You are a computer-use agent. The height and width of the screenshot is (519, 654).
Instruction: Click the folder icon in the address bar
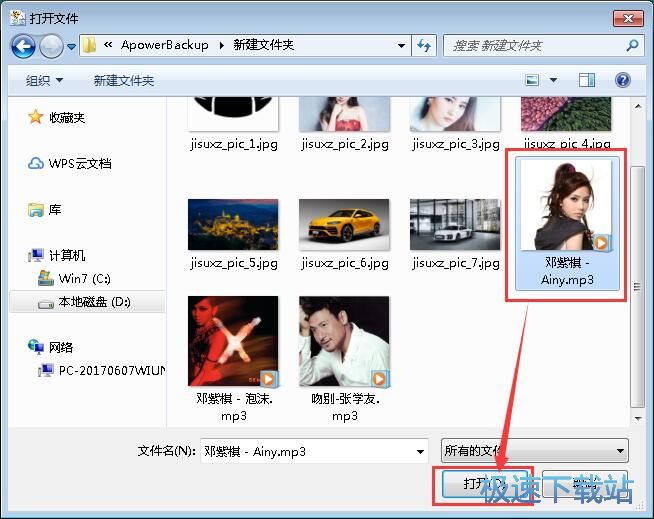pos(89,45)
